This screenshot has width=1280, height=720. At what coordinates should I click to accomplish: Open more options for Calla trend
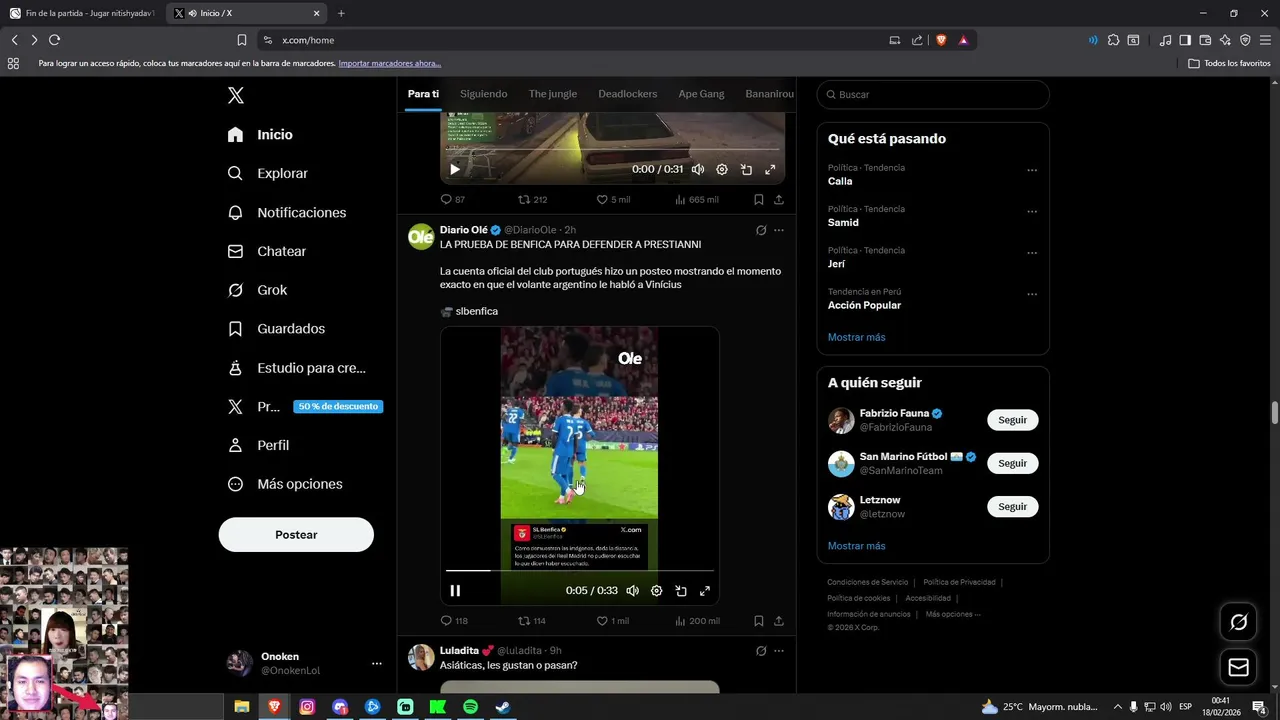(1032, 170)
